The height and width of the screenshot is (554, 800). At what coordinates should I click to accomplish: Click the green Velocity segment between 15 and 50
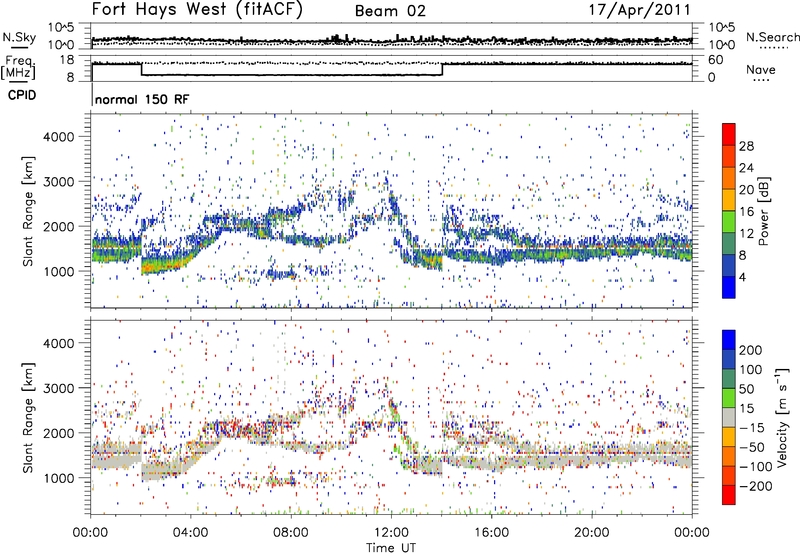[729, 398]
